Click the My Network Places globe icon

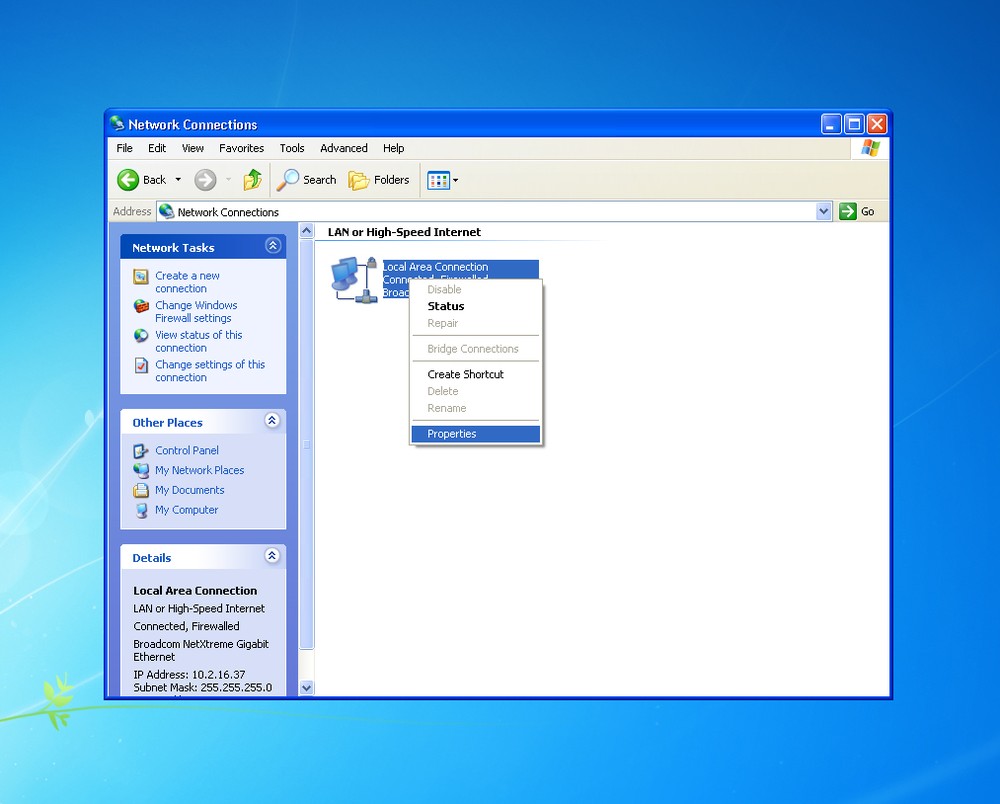(x=140, y=470)
